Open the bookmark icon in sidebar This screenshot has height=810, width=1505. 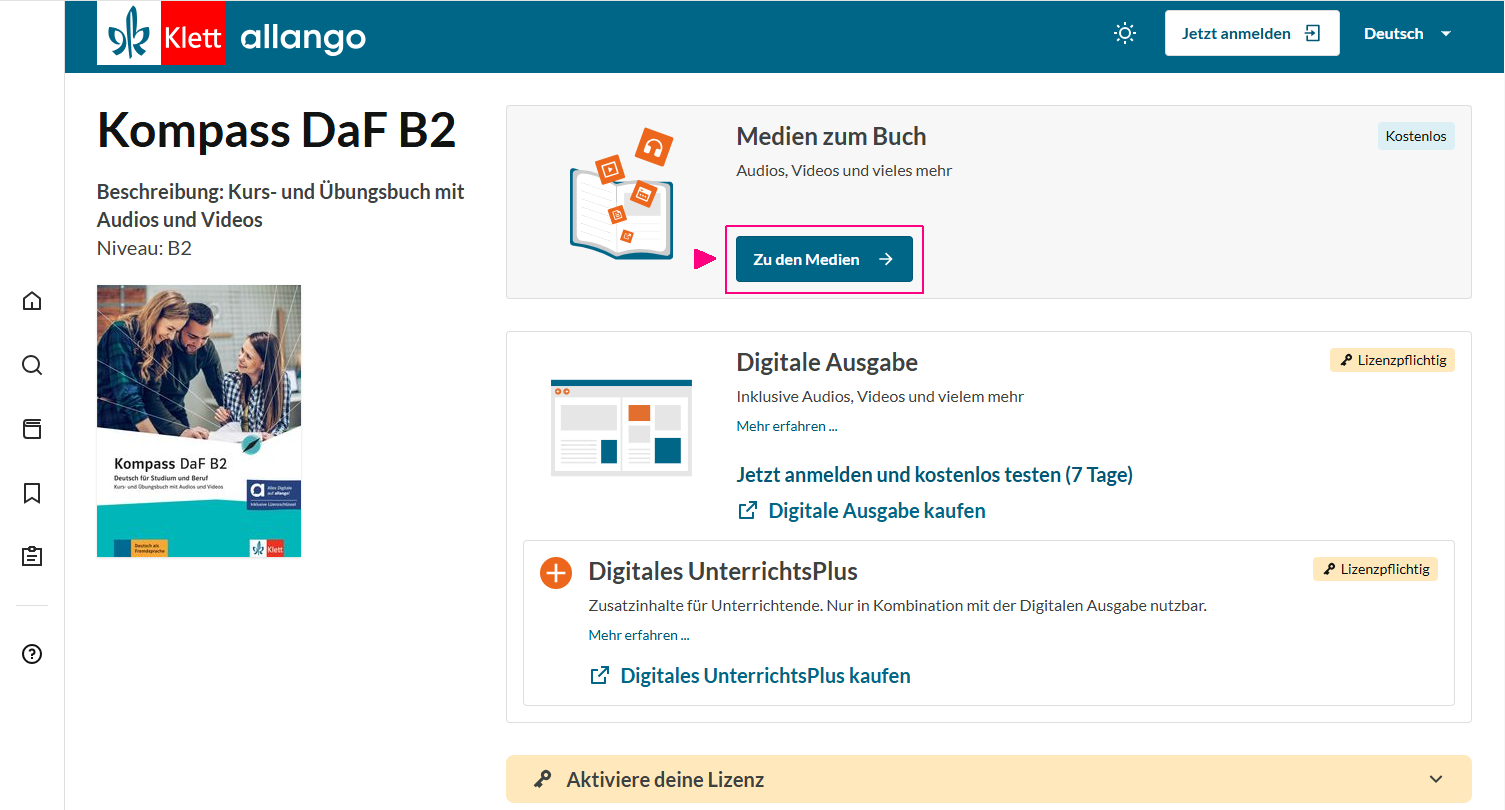(x=32, y=493)
